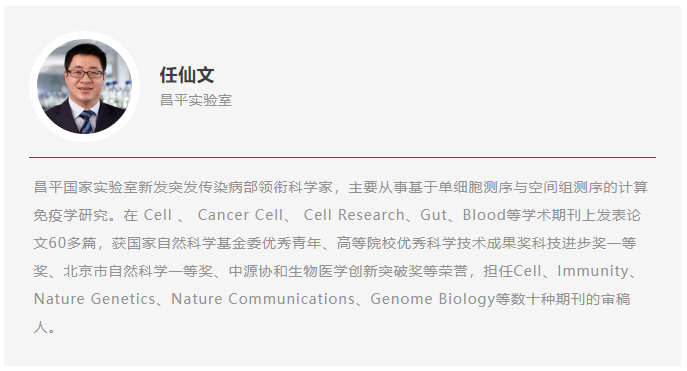
Task: Click the word Immunity in the bio
Action: click(x=593, y=271)
